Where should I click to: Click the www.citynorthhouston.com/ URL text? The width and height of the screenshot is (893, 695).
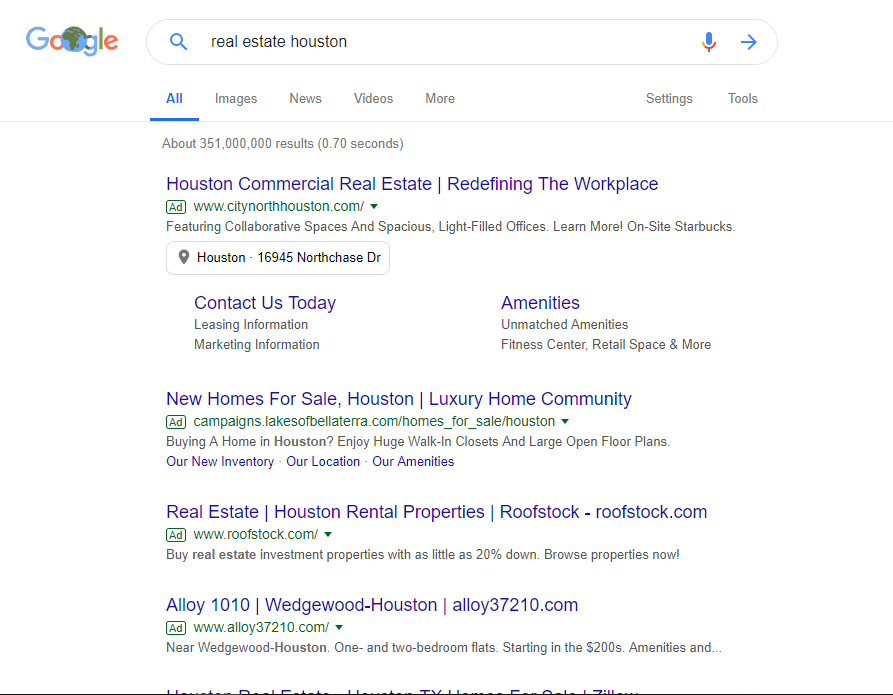point(278,206)
